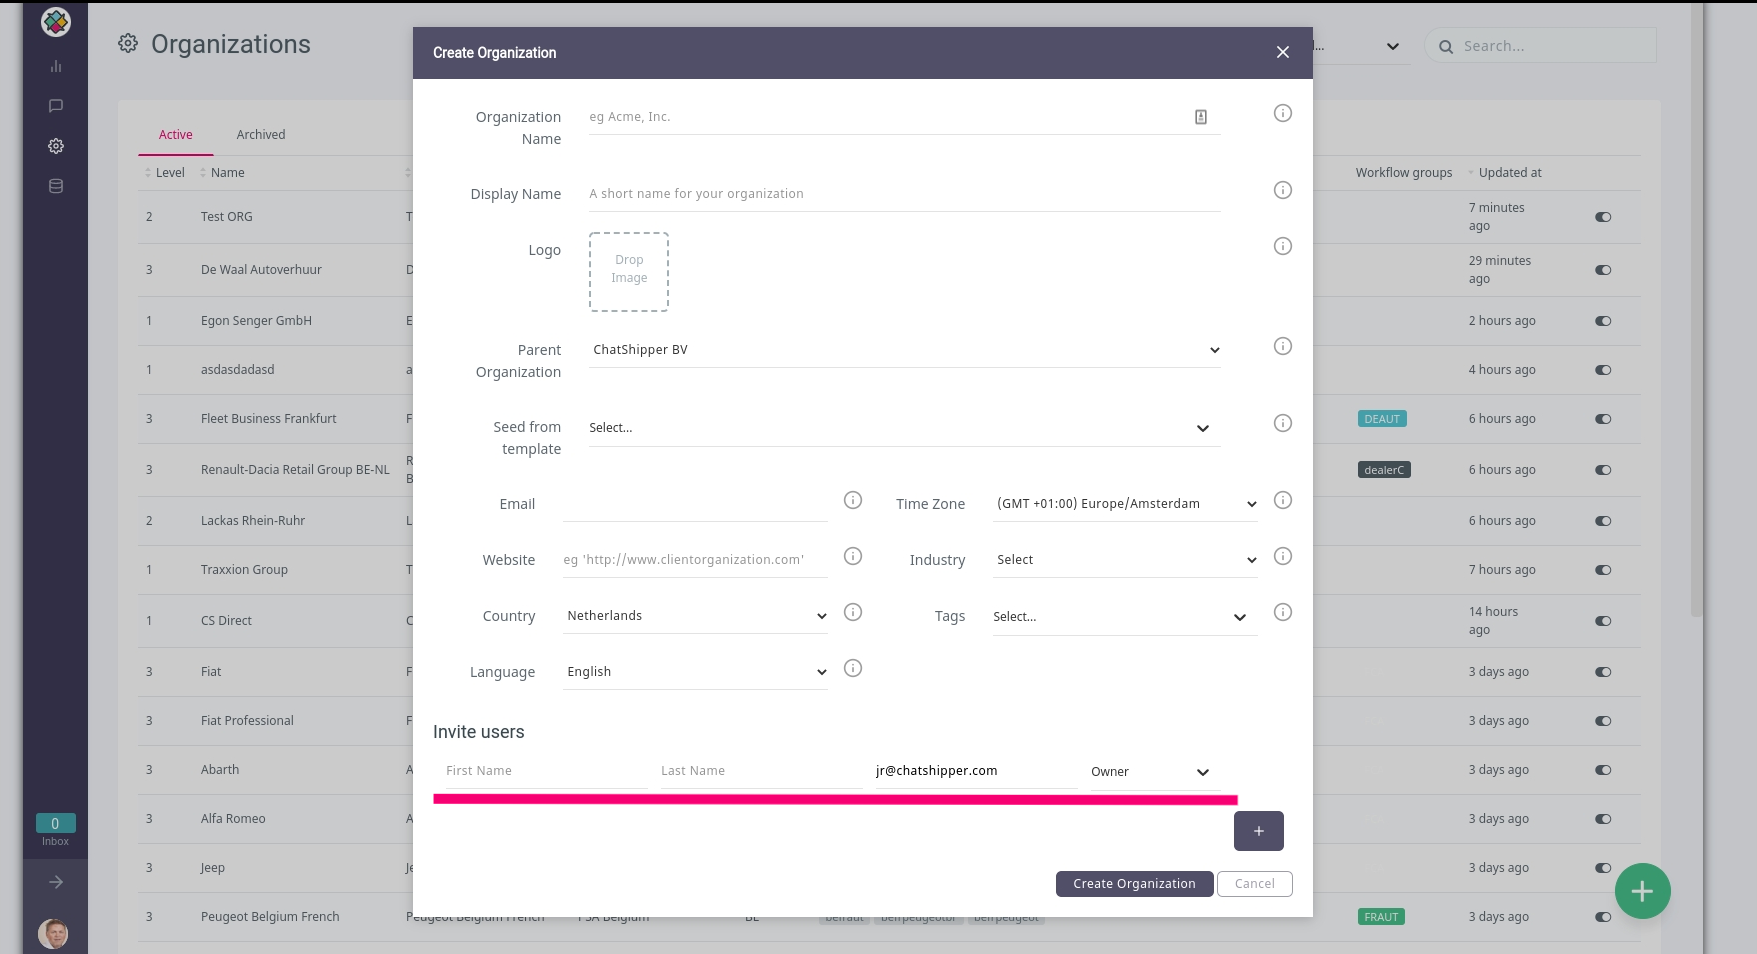Sort table by Level column
Image resolution: width=1757 pixels, height=954 pixels.
tap(165, 173)
